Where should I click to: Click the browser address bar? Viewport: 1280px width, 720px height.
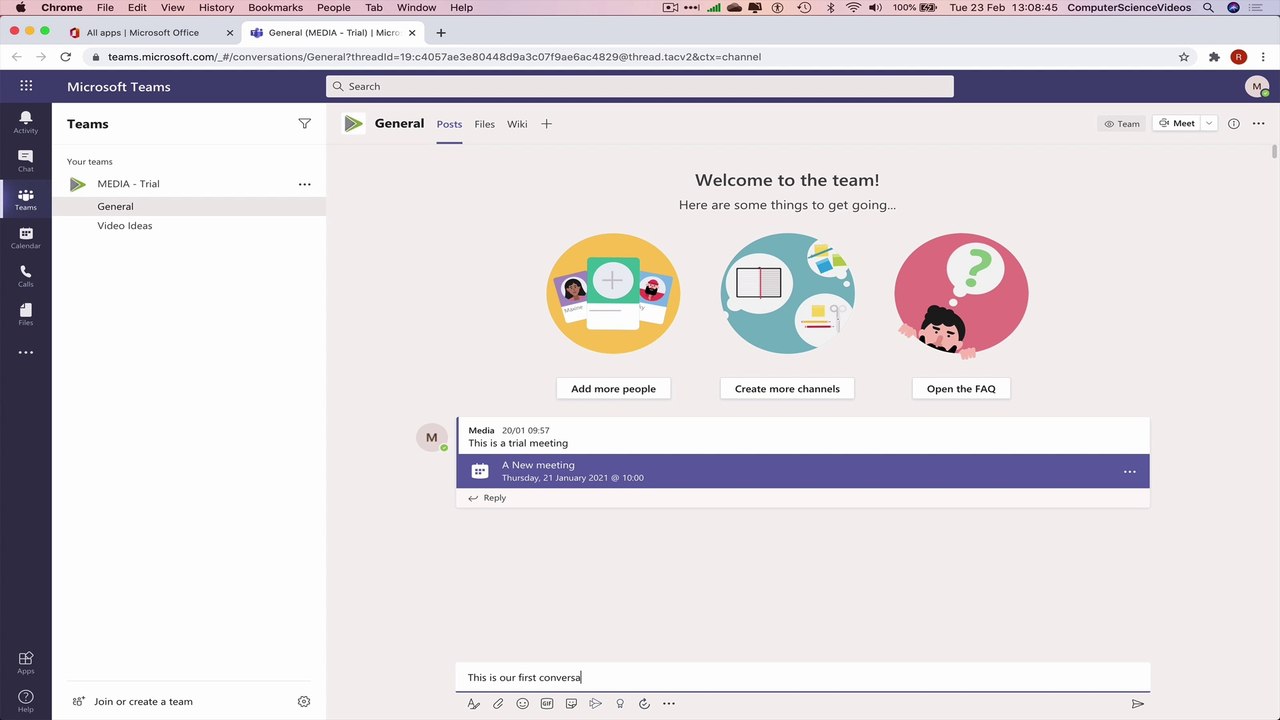click(640, 57)
